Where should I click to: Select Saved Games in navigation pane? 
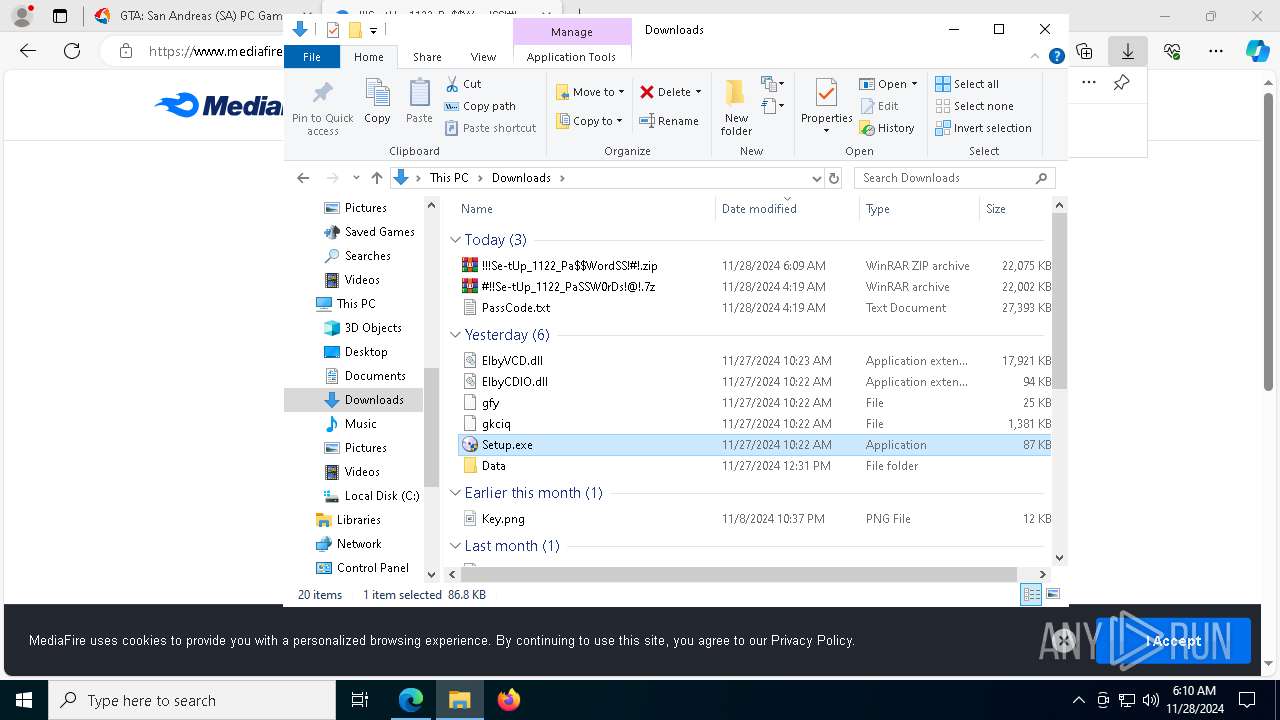369,232
